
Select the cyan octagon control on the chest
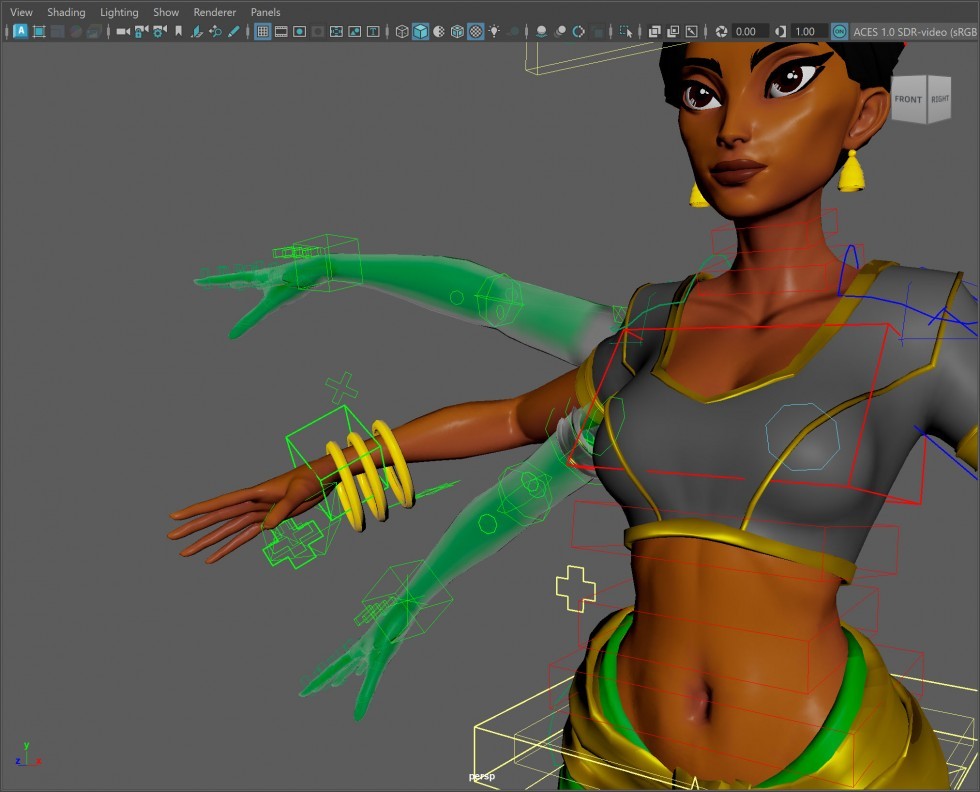click(803, 437)
